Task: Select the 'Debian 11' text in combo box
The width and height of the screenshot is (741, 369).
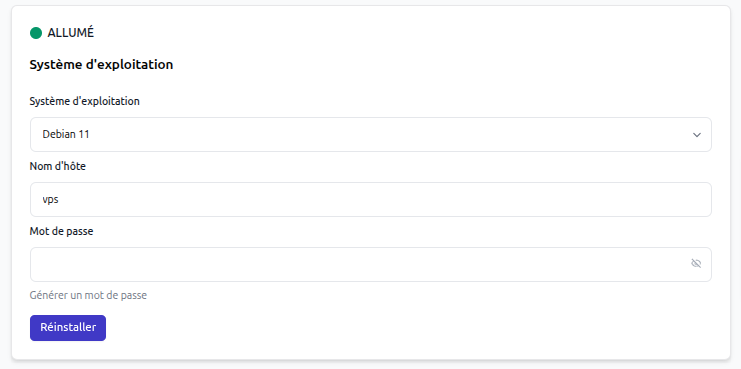Action: click(66, 134)
